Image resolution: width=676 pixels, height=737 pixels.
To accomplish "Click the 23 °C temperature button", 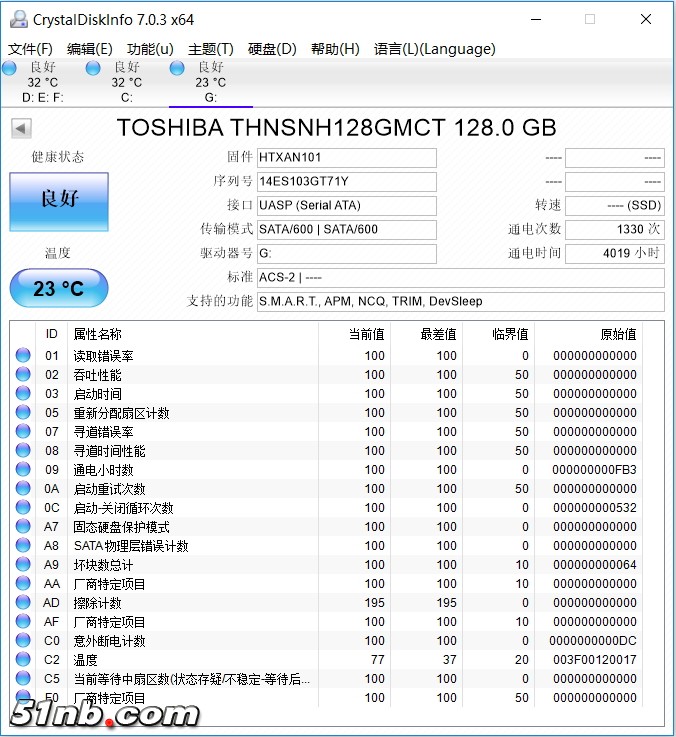I will click(x=59, y=289).
